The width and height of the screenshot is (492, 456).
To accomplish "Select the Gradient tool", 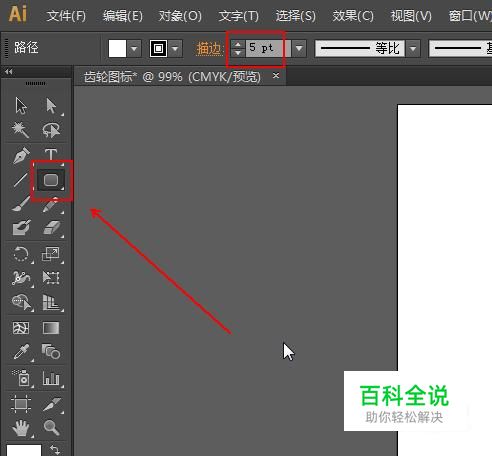I will point(51,328).
